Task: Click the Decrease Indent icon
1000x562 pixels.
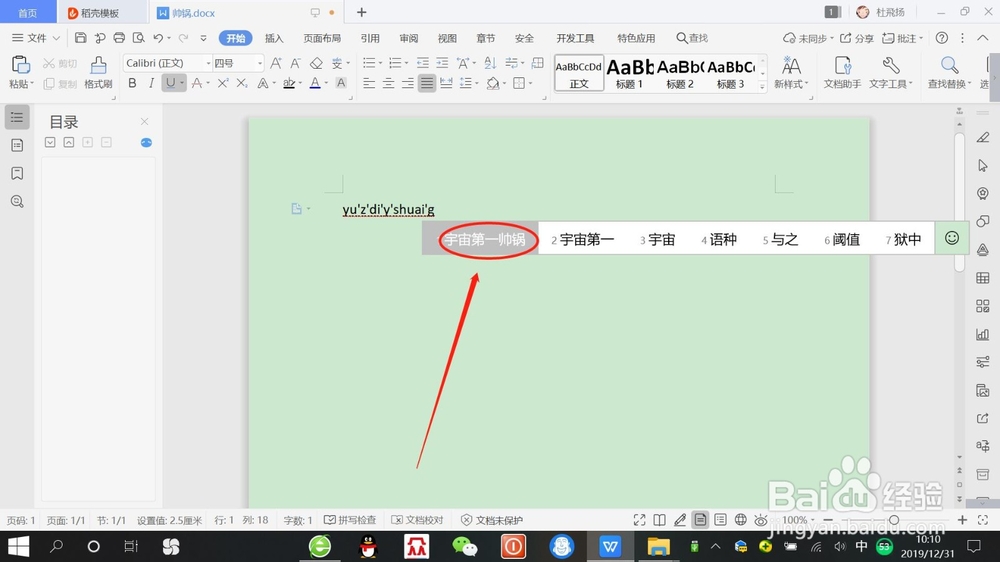Action: pos(423,63)
